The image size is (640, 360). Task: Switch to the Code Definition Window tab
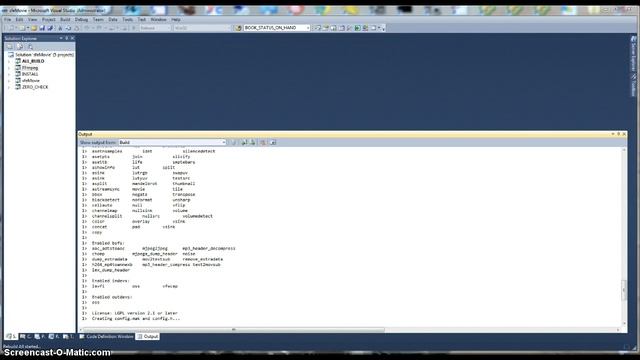tap(106, 336)
